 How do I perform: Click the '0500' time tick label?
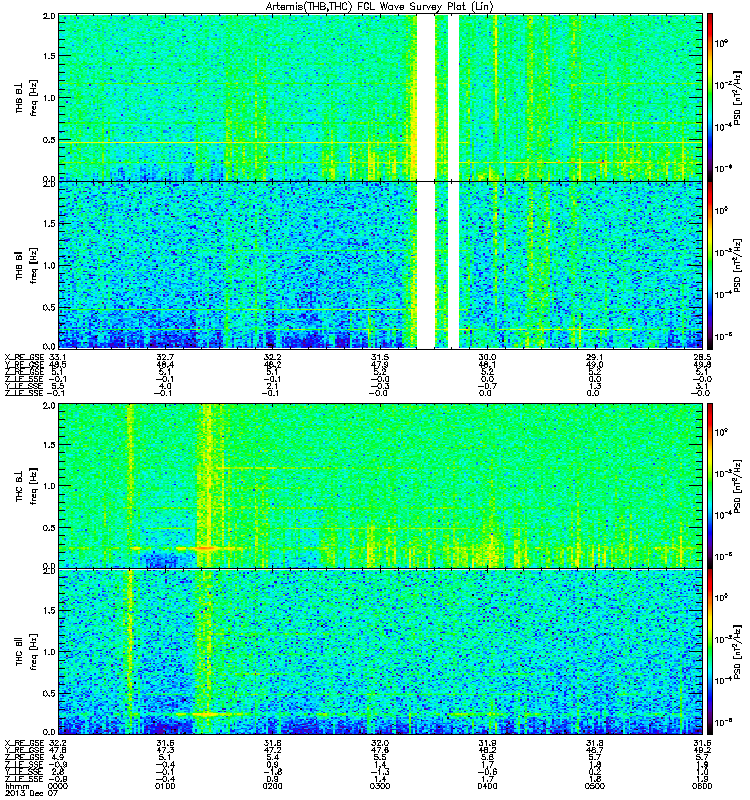[594, 786]
